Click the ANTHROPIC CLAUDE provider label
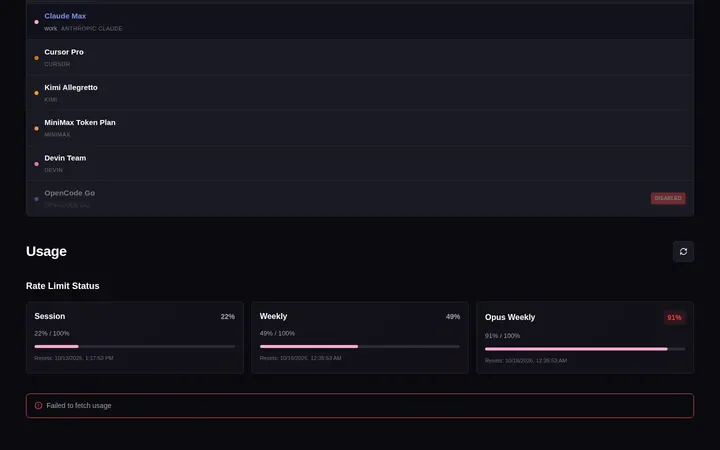Viewport: 720px width, 450px height. pyautogui.click(x=91, y=28)
